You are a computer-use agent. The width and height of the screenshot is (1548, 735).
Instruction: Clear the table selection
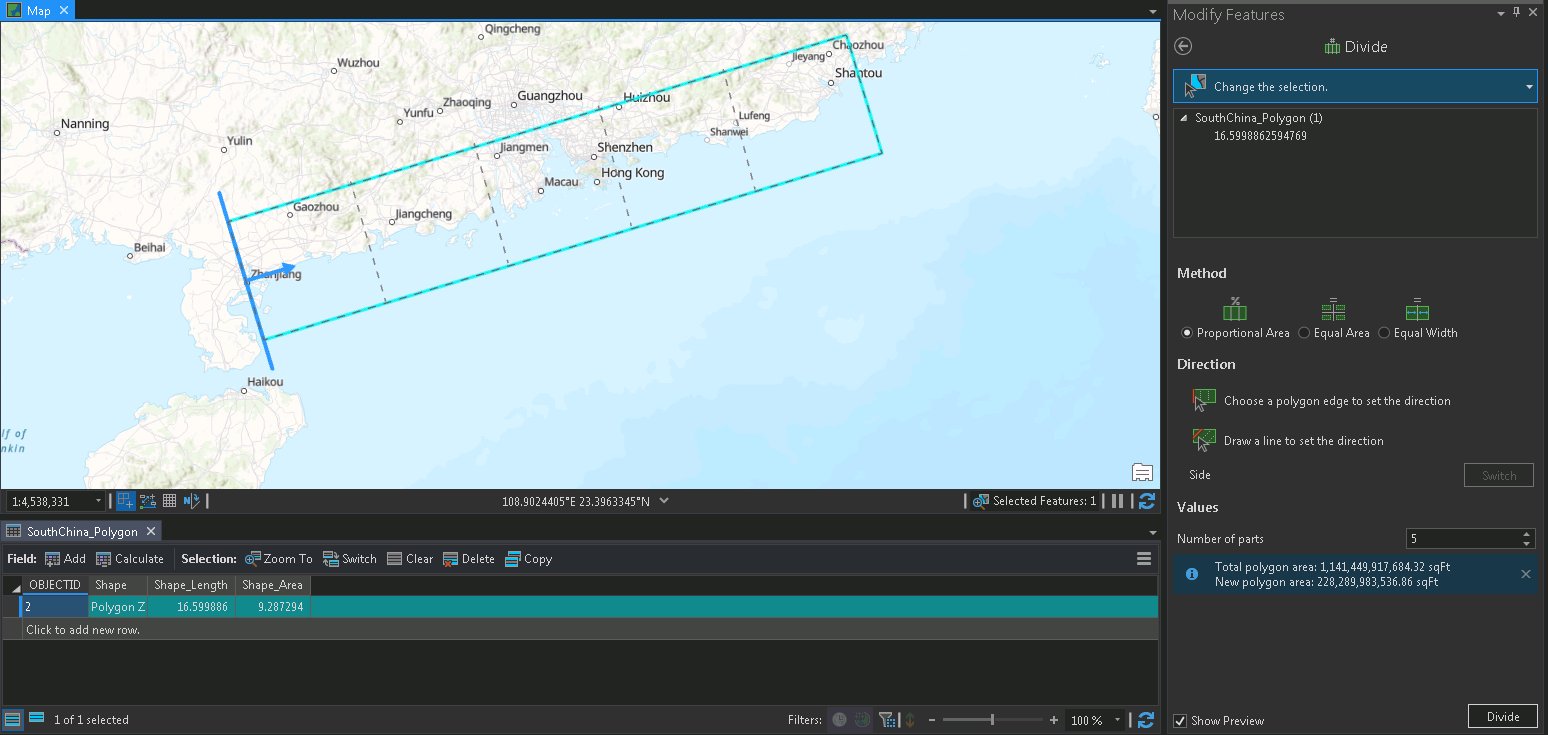(x=410, y=559)
